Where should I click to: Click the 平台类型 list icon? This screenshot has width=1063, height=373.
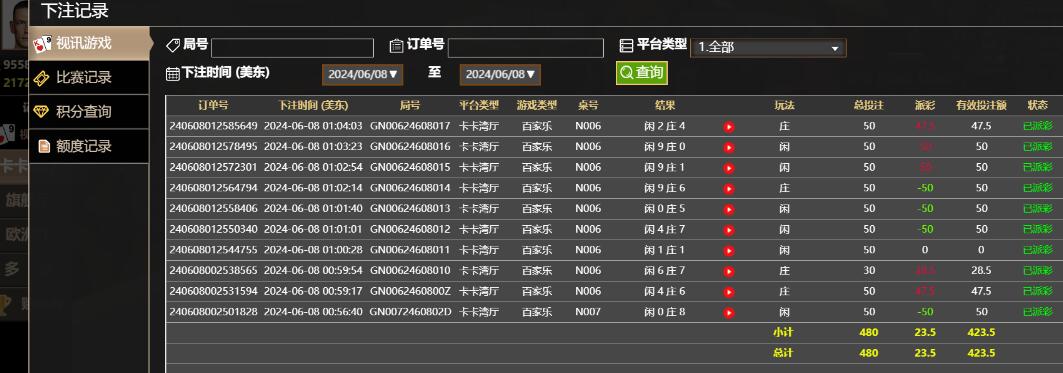coord(626,45)
